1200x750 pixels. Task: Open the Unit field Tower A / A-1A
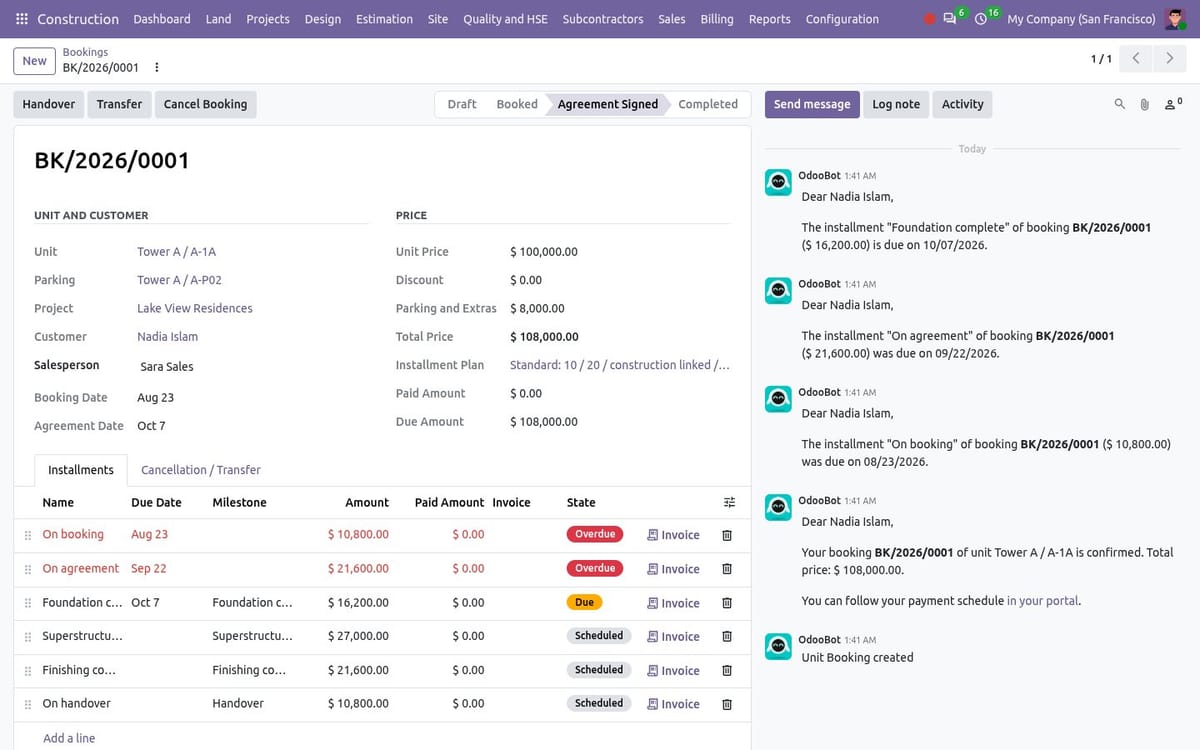pyautogui.click(x=176, y=252)
